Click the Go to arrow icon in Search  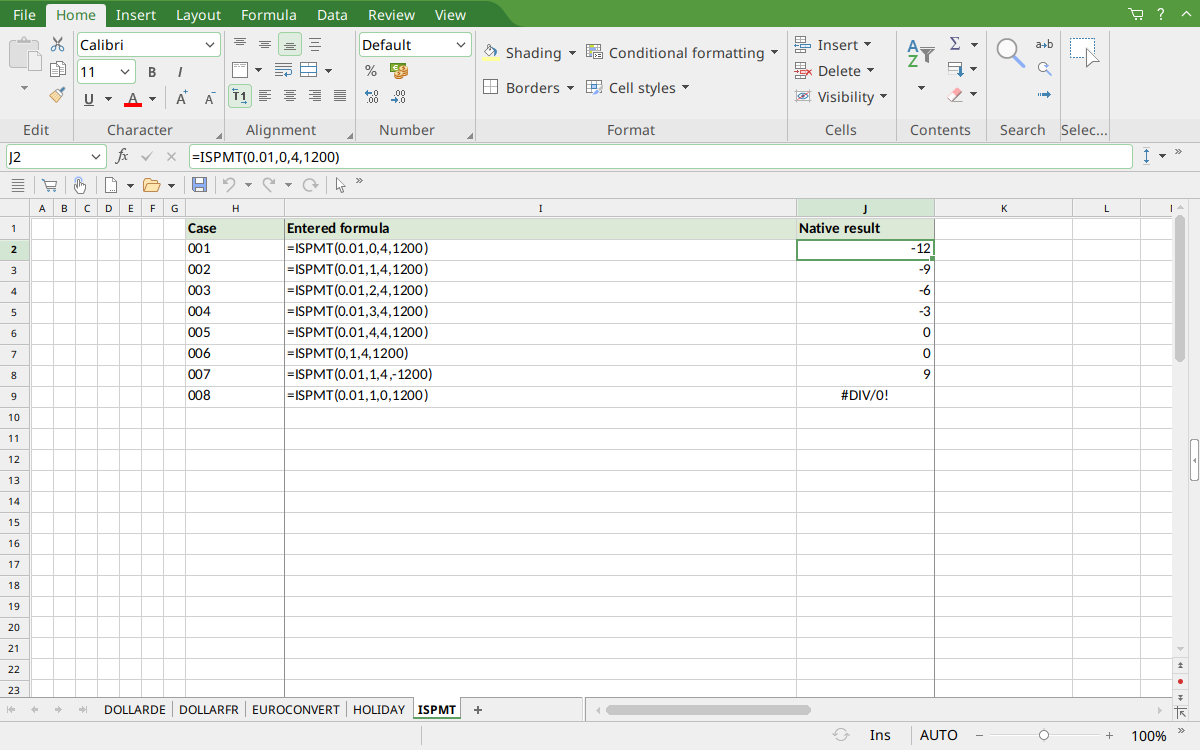(x=1044, y=95)
